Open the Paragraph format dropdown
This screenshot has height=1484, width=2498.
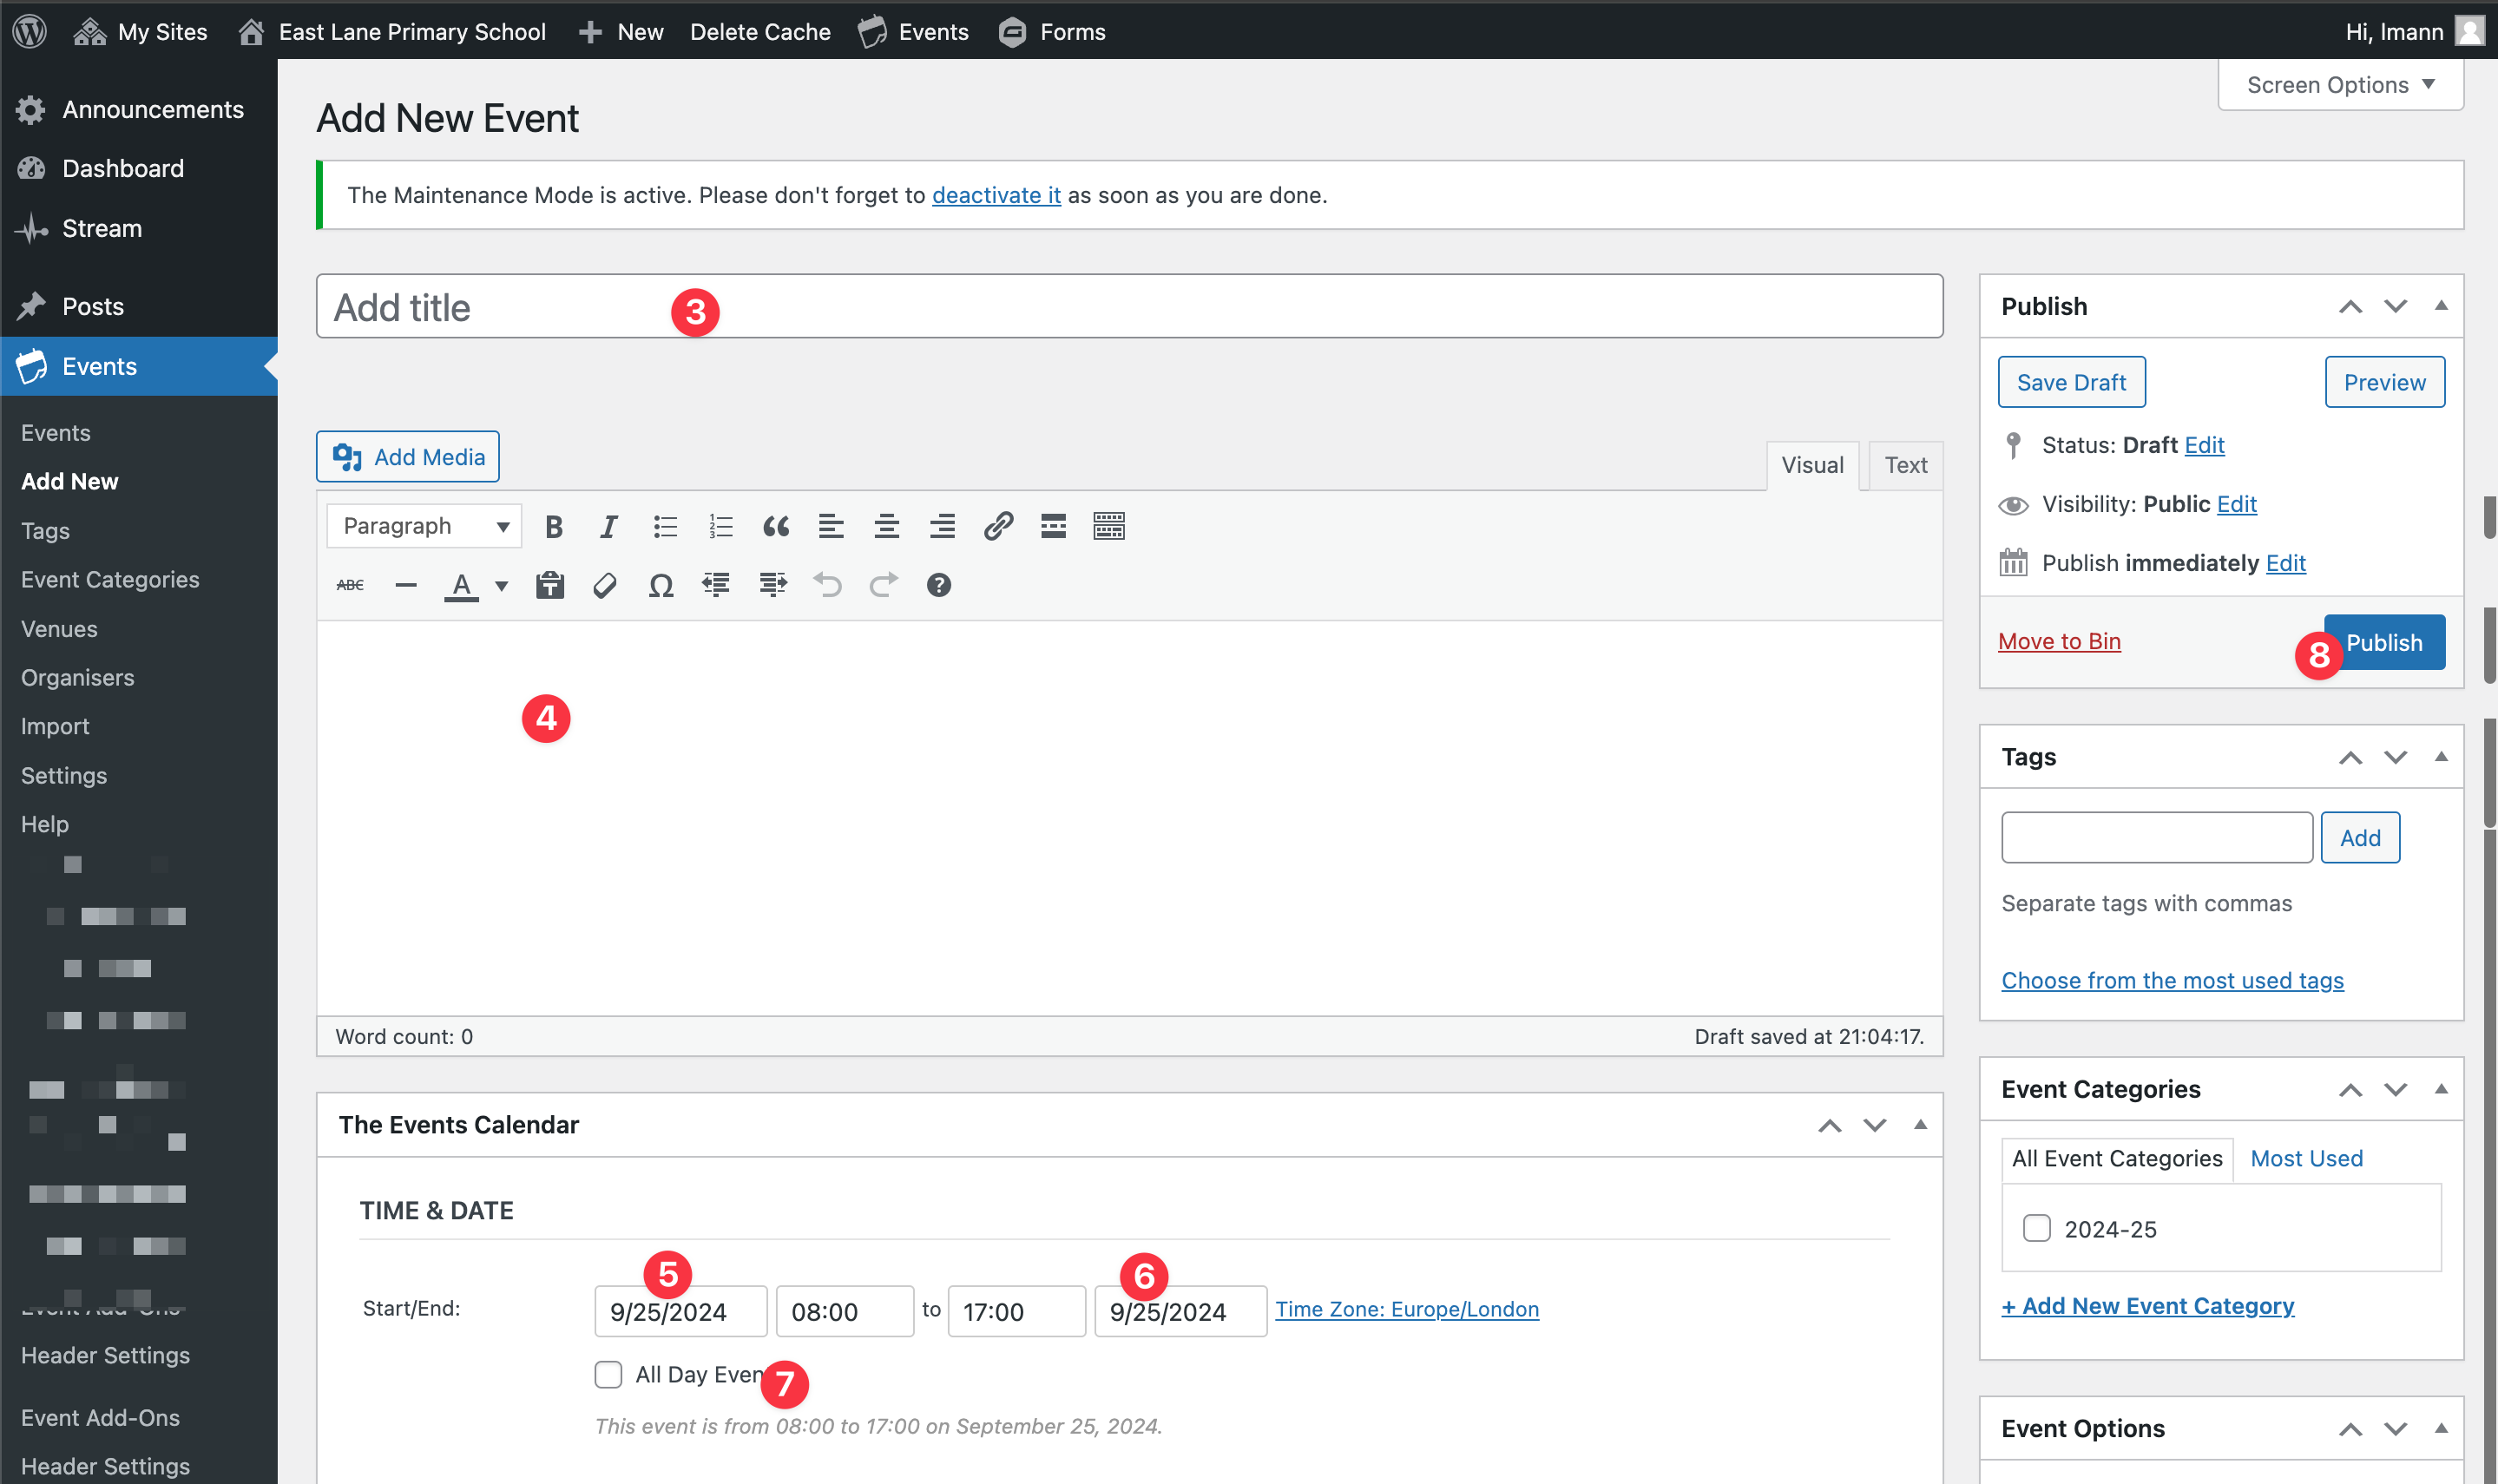point(424,526)
